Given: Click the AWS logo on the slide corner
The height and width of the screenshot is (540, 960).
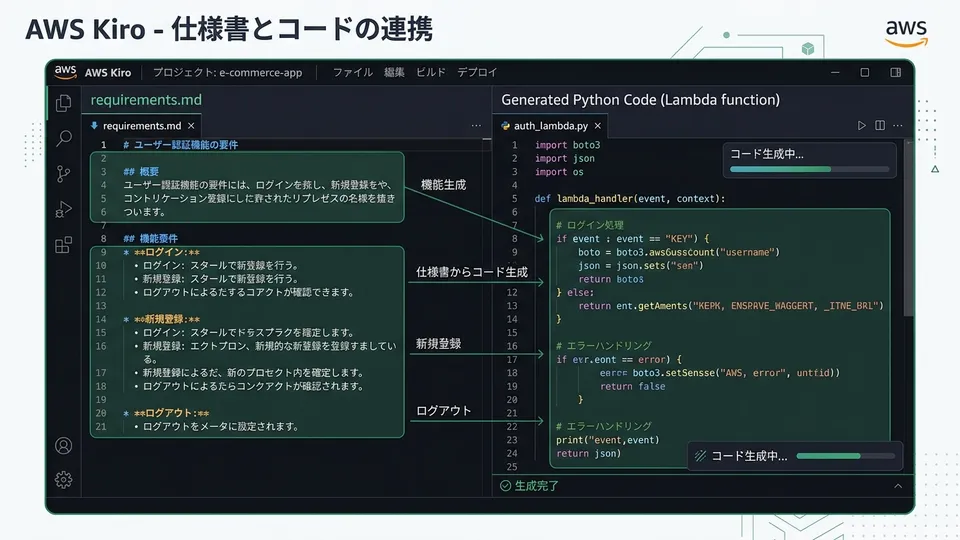Looking at the screenshot, I should click(x=906, y=32).
